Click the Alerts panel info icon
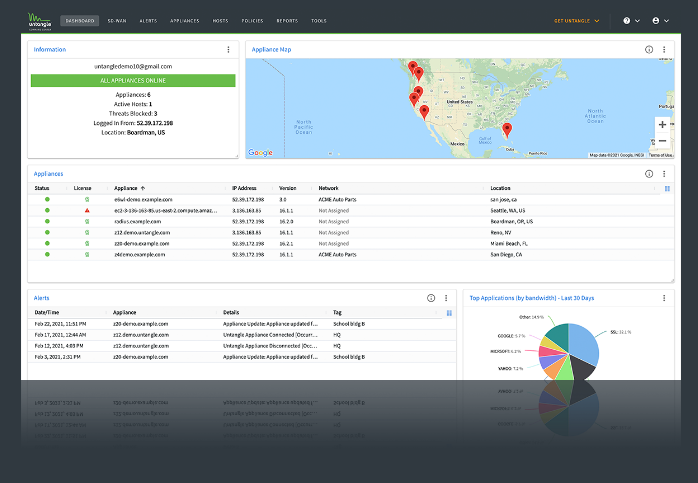This screenshot has height=483, width=698. 431,298
